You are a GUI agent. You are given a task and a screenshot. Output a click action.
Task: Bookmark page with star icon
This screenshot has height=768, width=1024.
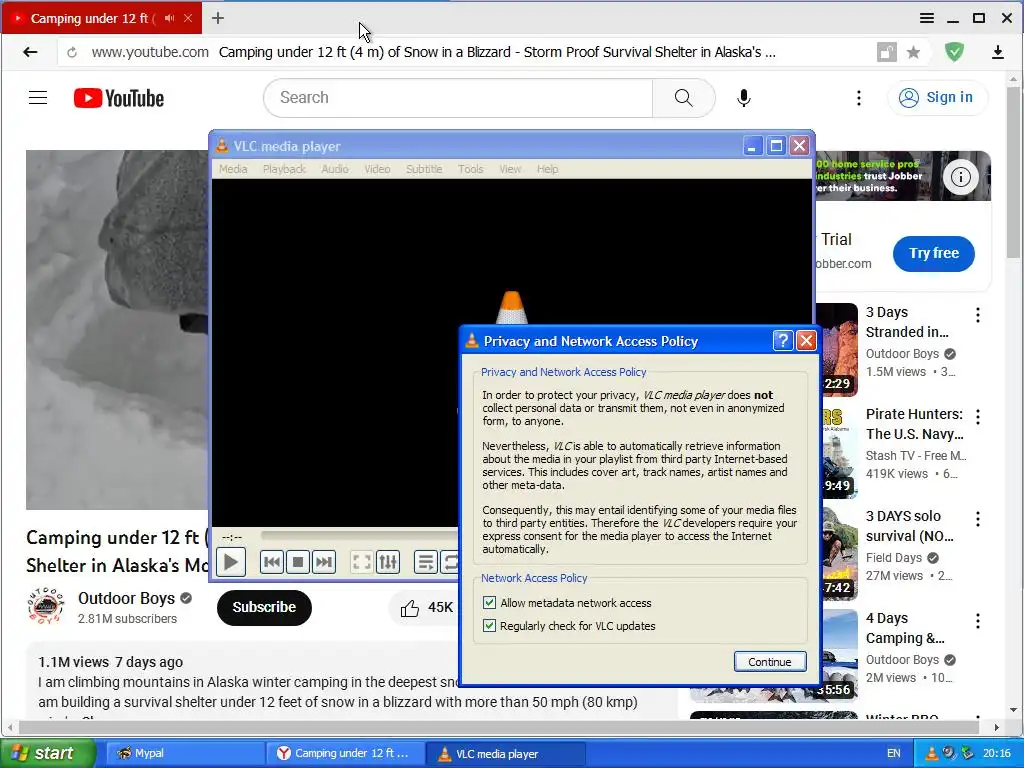click(914, 52)
